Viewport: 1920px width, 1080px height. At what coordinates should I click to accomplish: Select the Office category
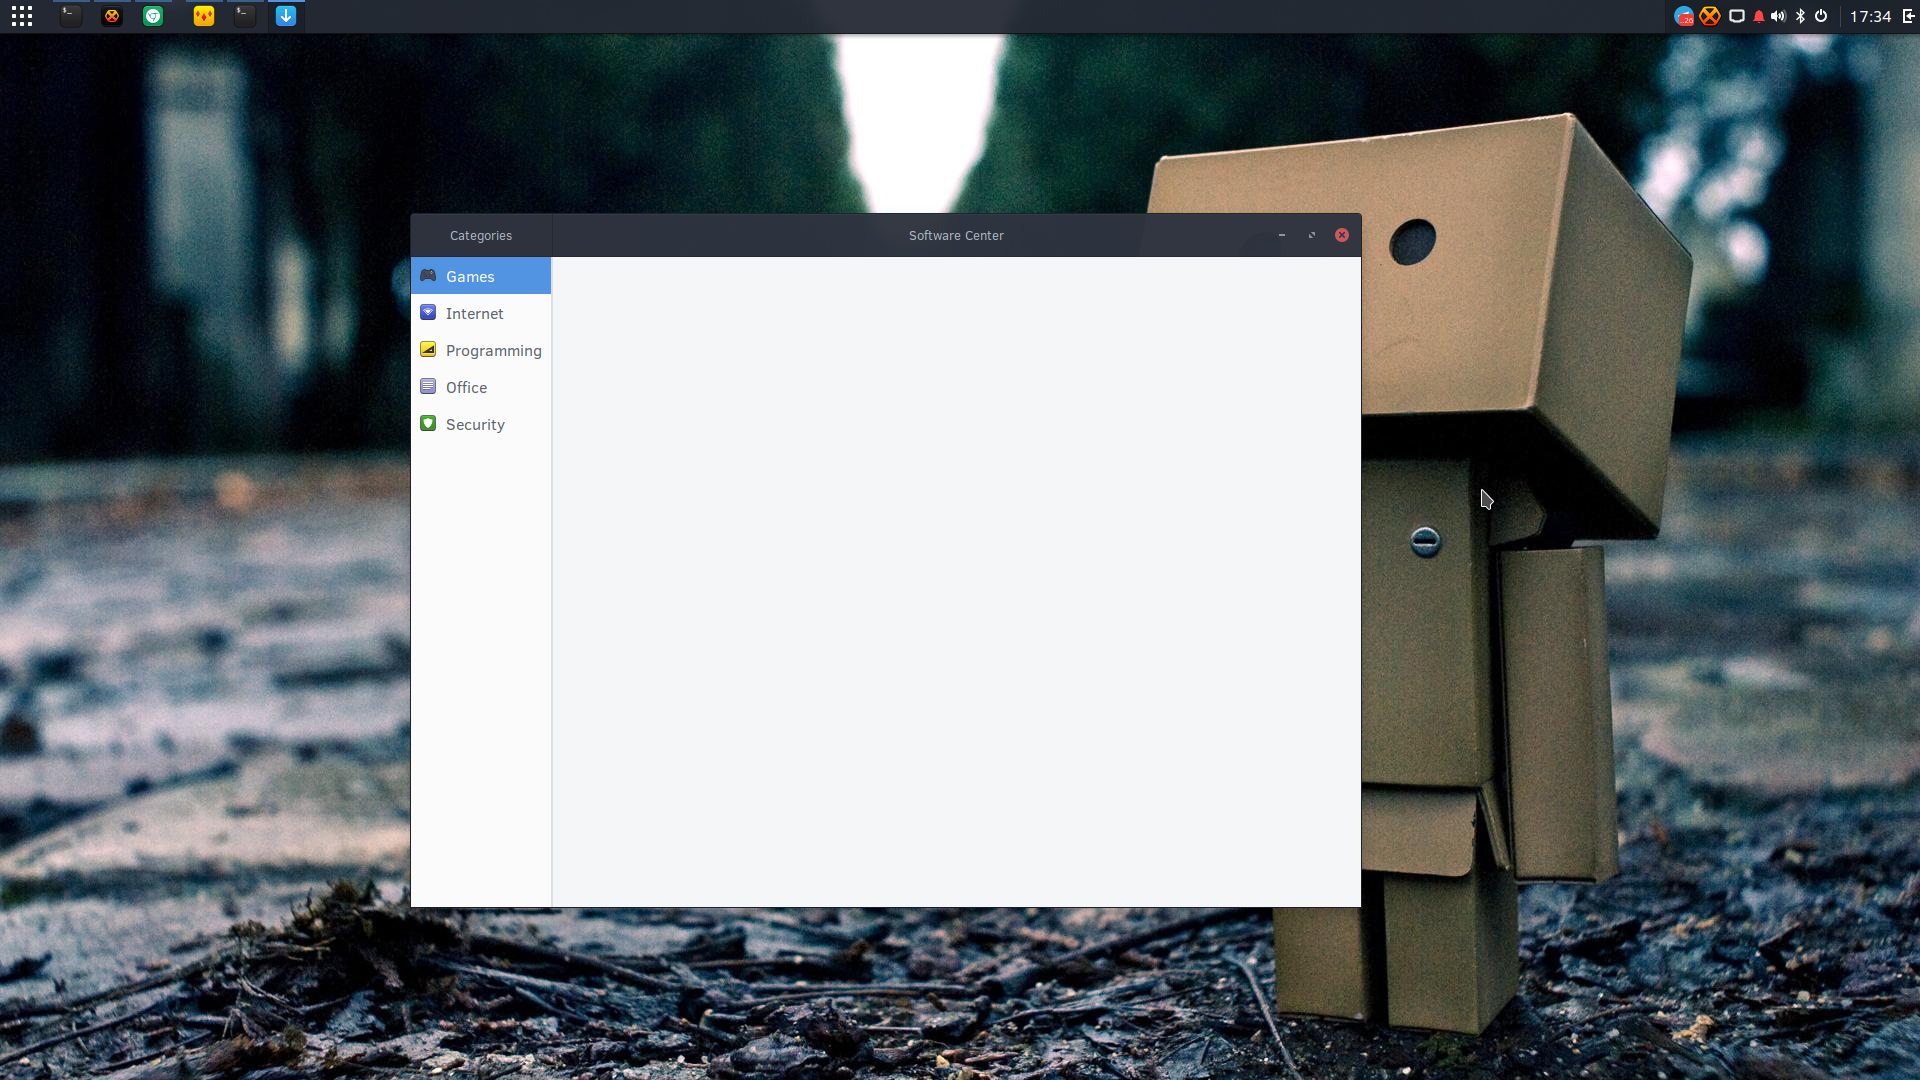coord(481,387)
